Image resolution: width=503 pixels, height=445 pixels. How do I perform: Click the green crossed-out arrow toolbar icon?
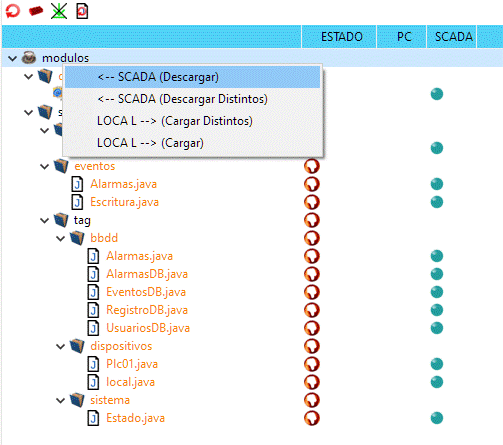coord(59,11)
